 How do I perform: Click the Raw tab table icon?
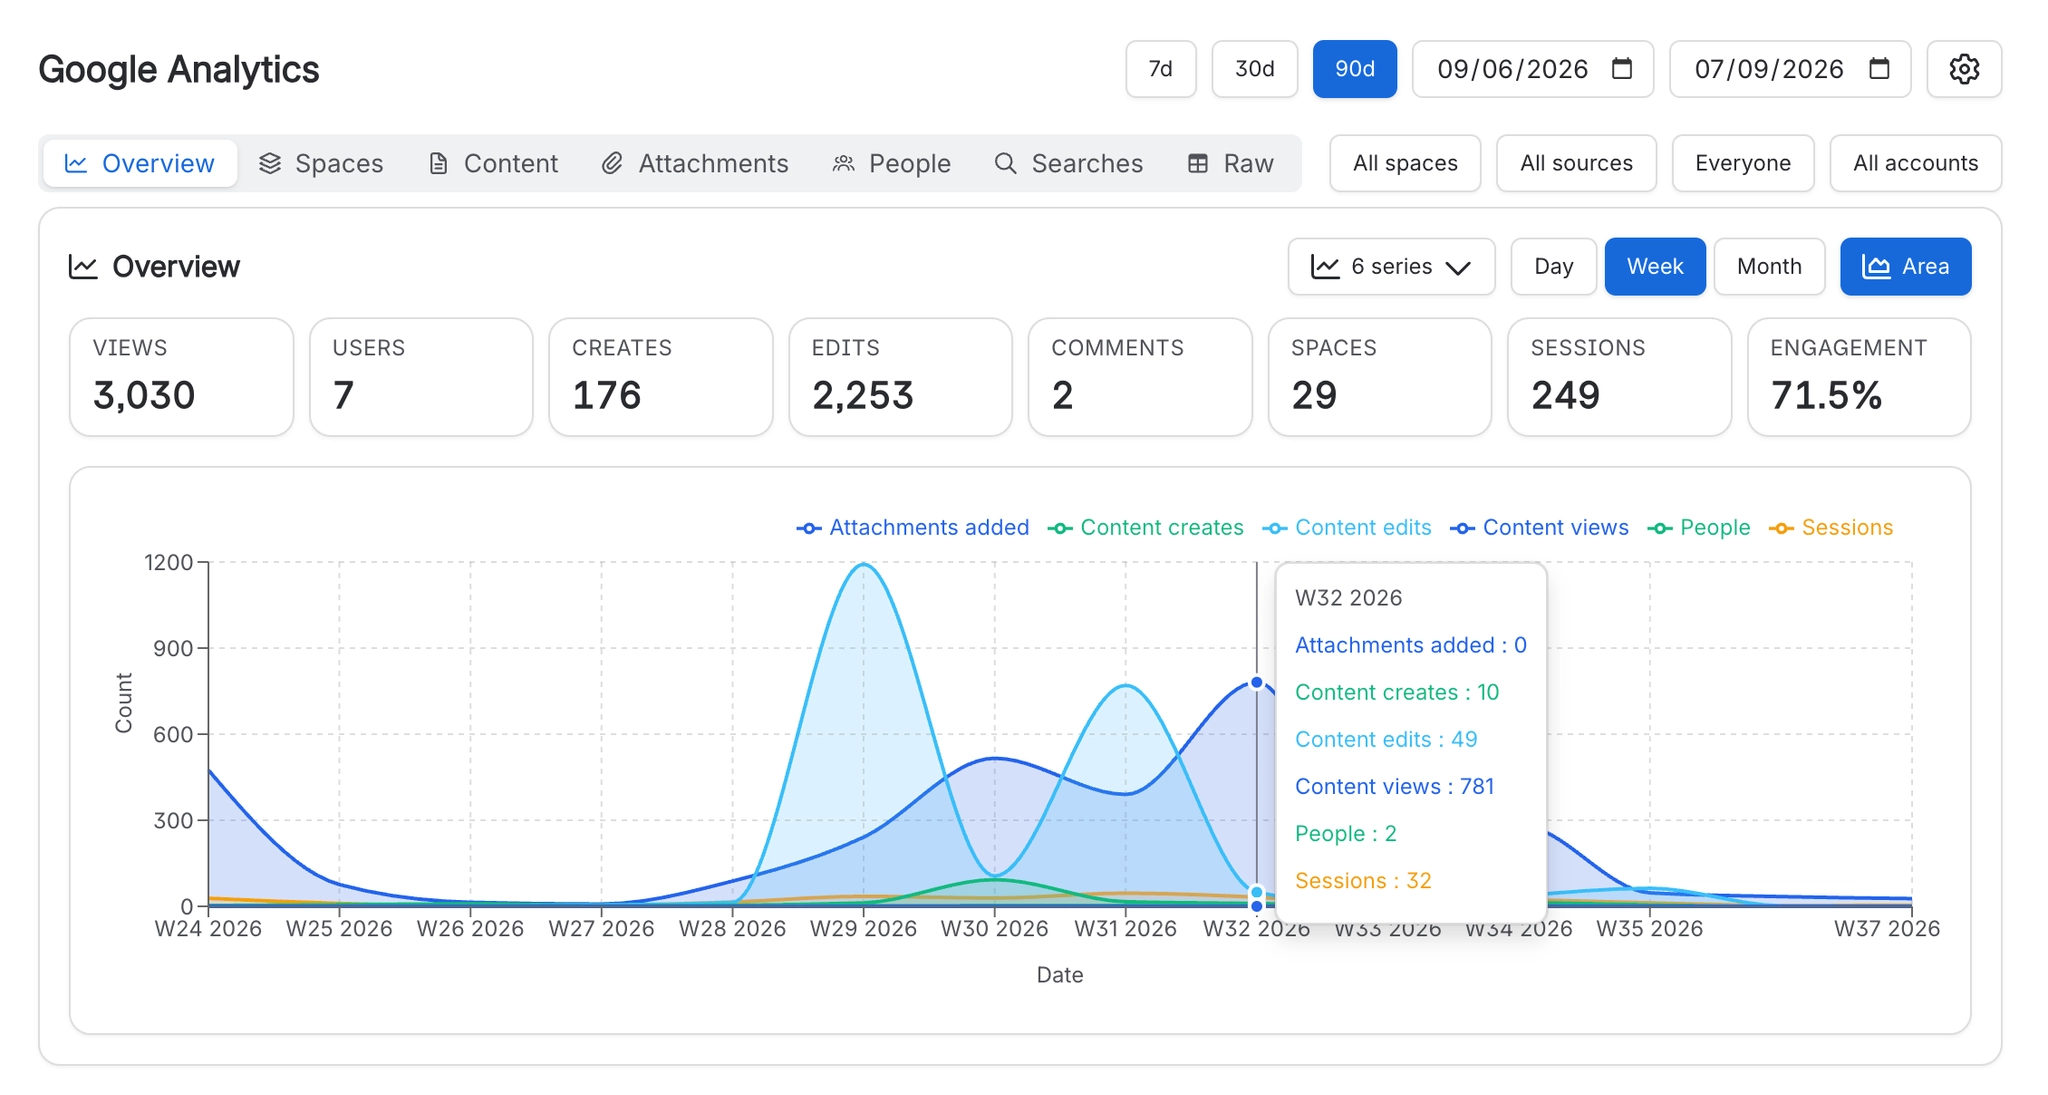click(x=1198, y=163)
